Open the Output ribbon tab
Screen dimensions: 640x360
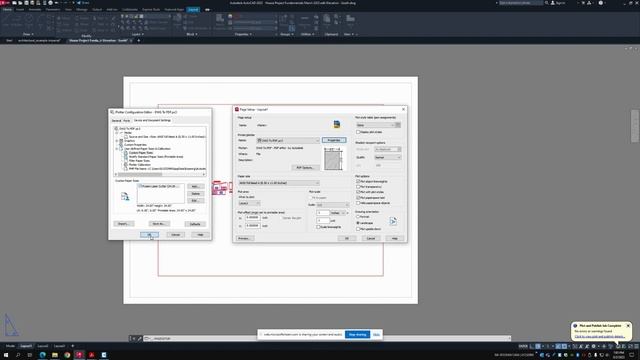[97, 9]
